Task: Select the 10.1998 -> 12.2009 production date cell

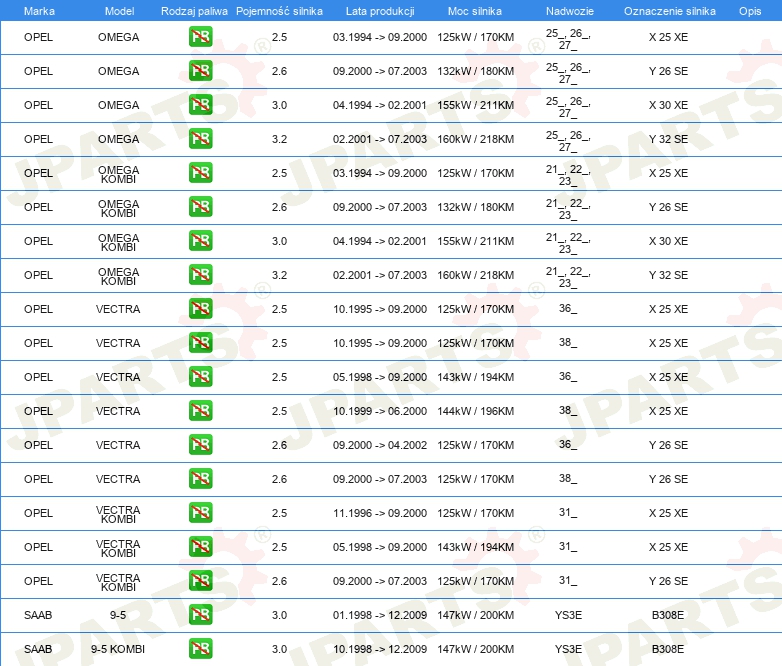Action: 380,649
